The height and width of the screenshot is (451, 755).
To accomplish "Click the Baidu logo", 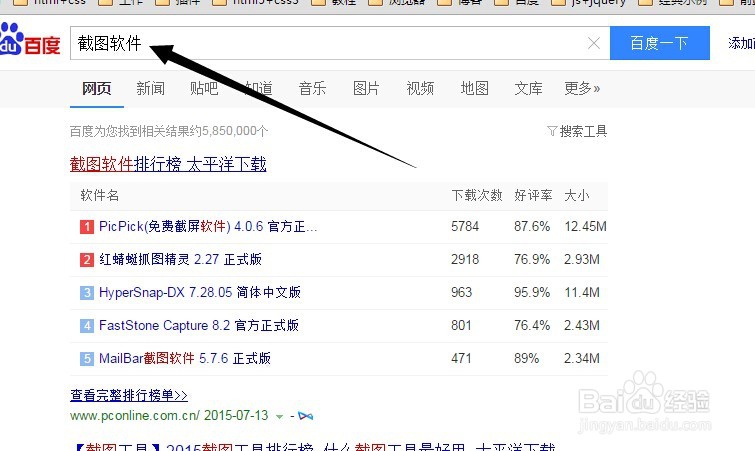I will (x=30, y=40).
